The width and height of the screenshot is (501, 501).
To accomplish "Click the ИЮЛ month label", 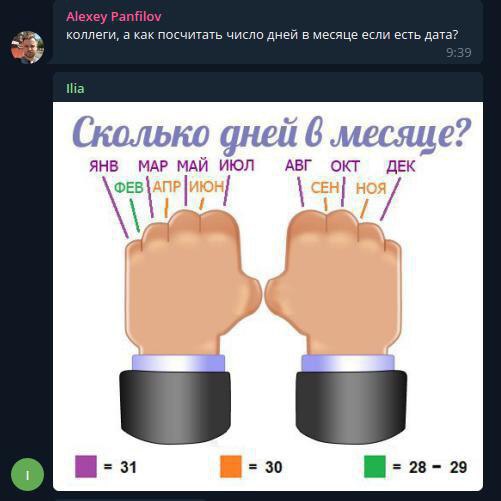I will tap(237, 165).
